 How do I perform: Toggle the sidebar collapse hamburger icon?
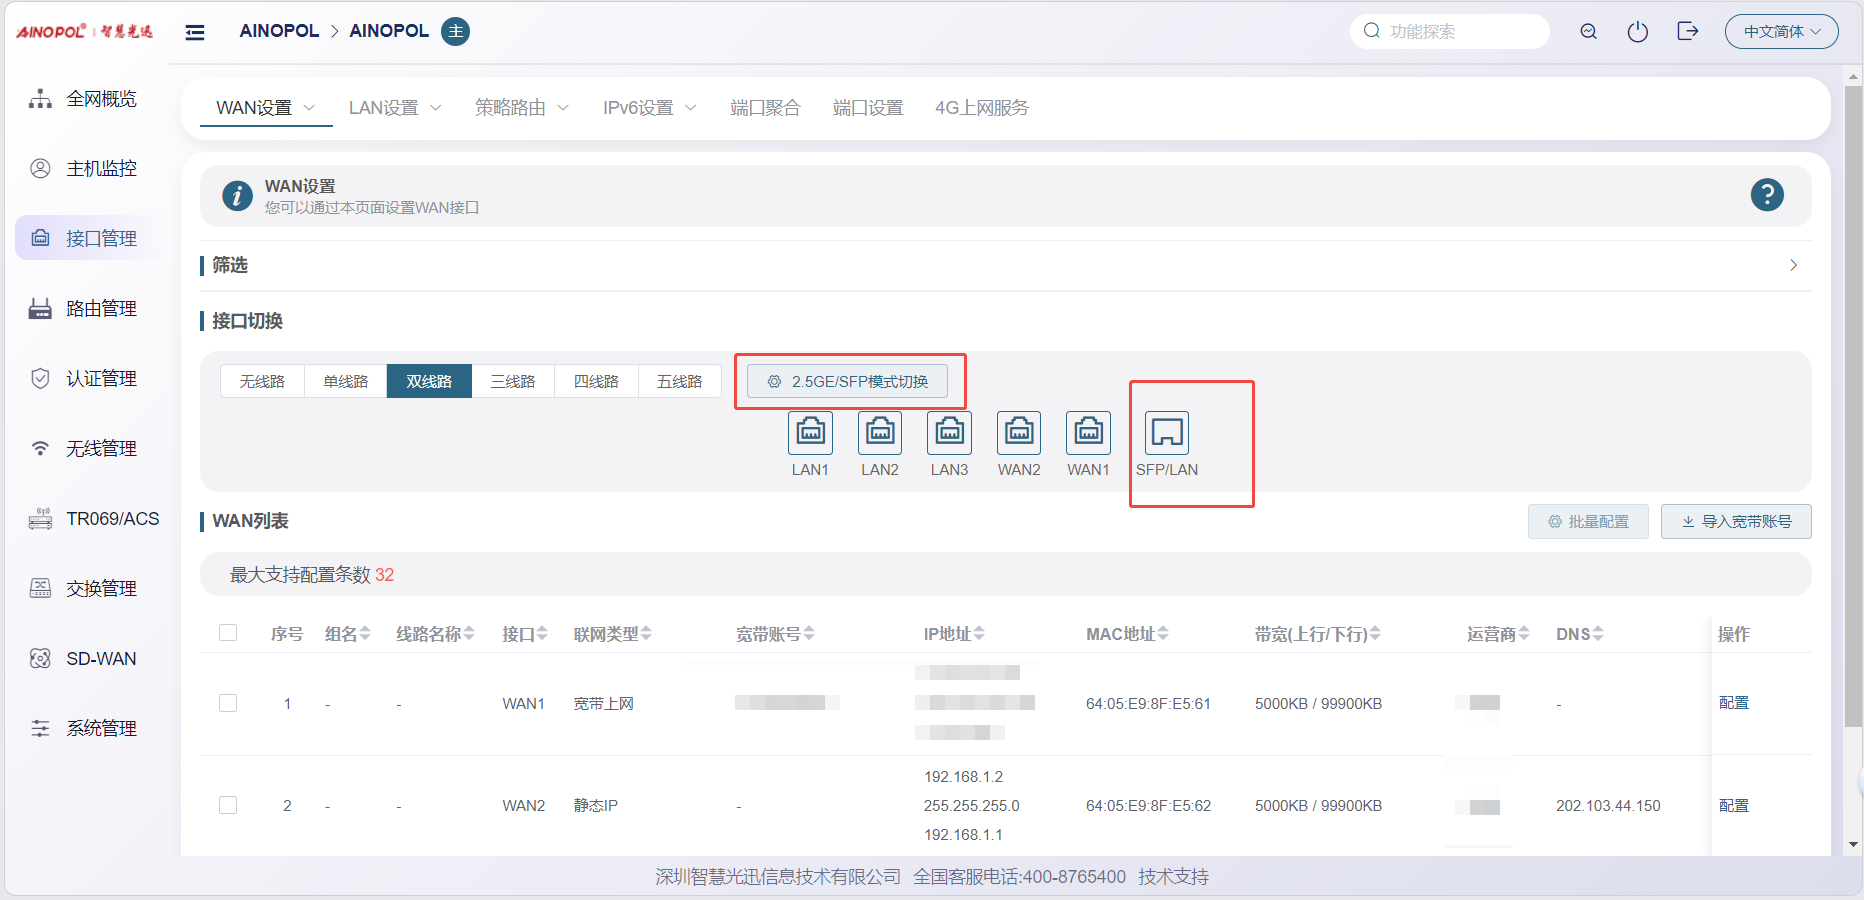tap(195, 32)
